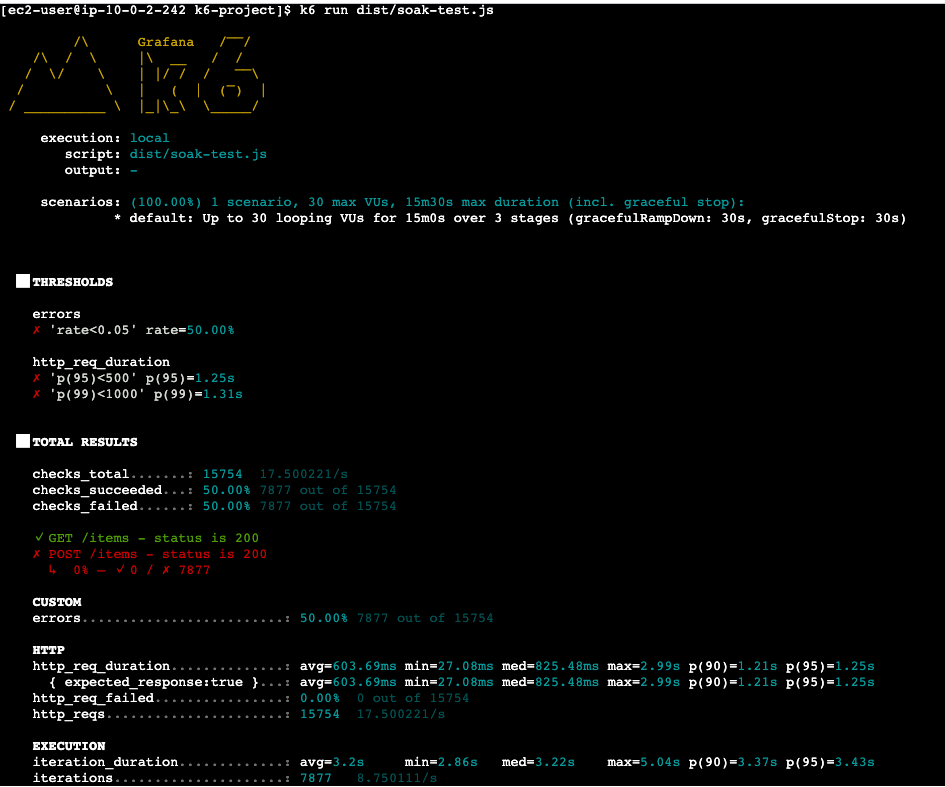Click the 'max=5.04s' iteration duration value

coord(644,762)
